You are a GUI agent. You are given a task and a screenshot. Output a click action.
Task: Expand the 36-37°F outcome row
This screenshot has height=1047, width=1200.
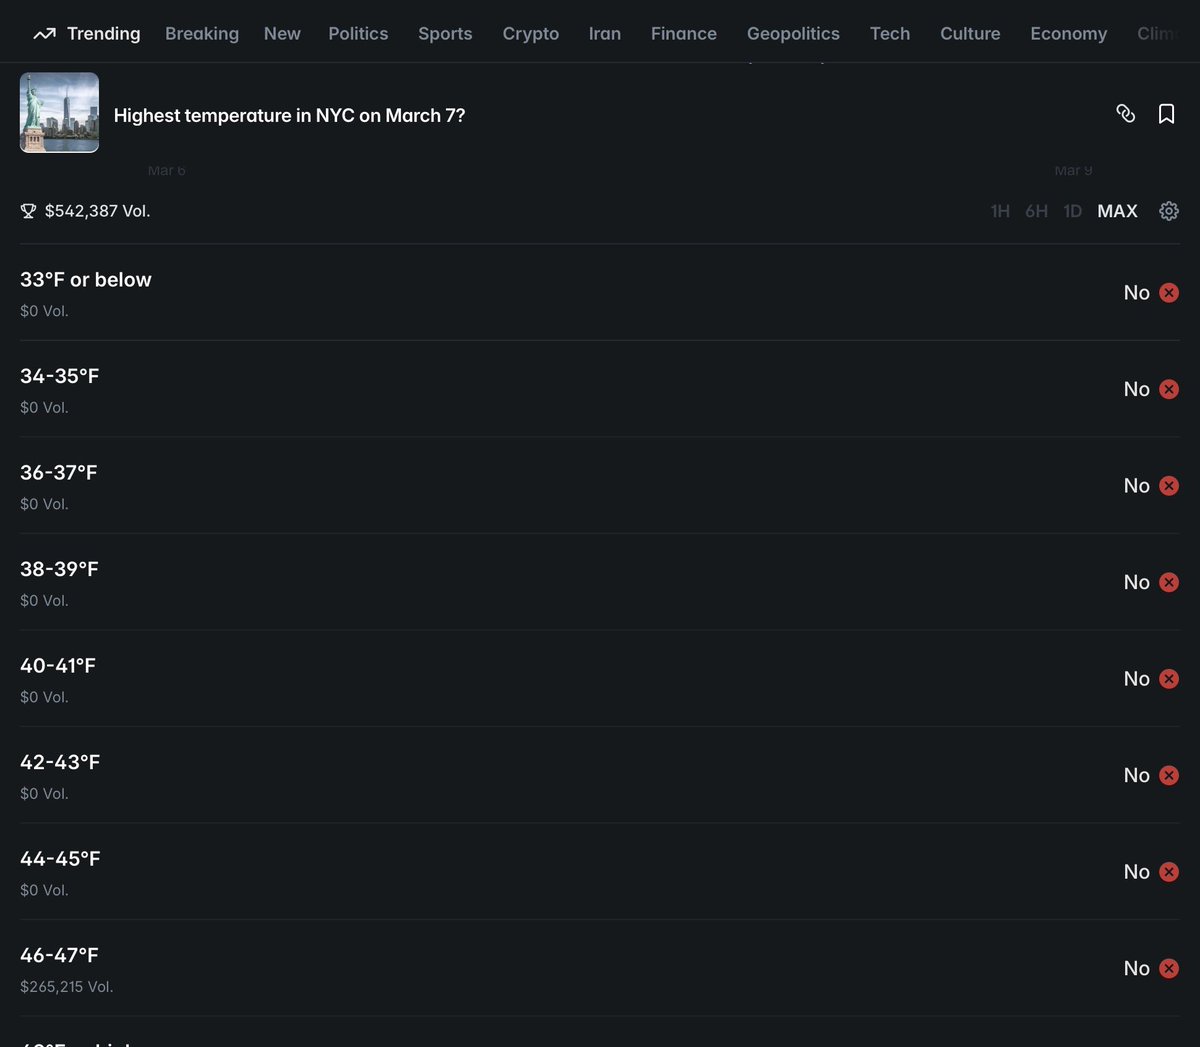click(600, 486)
